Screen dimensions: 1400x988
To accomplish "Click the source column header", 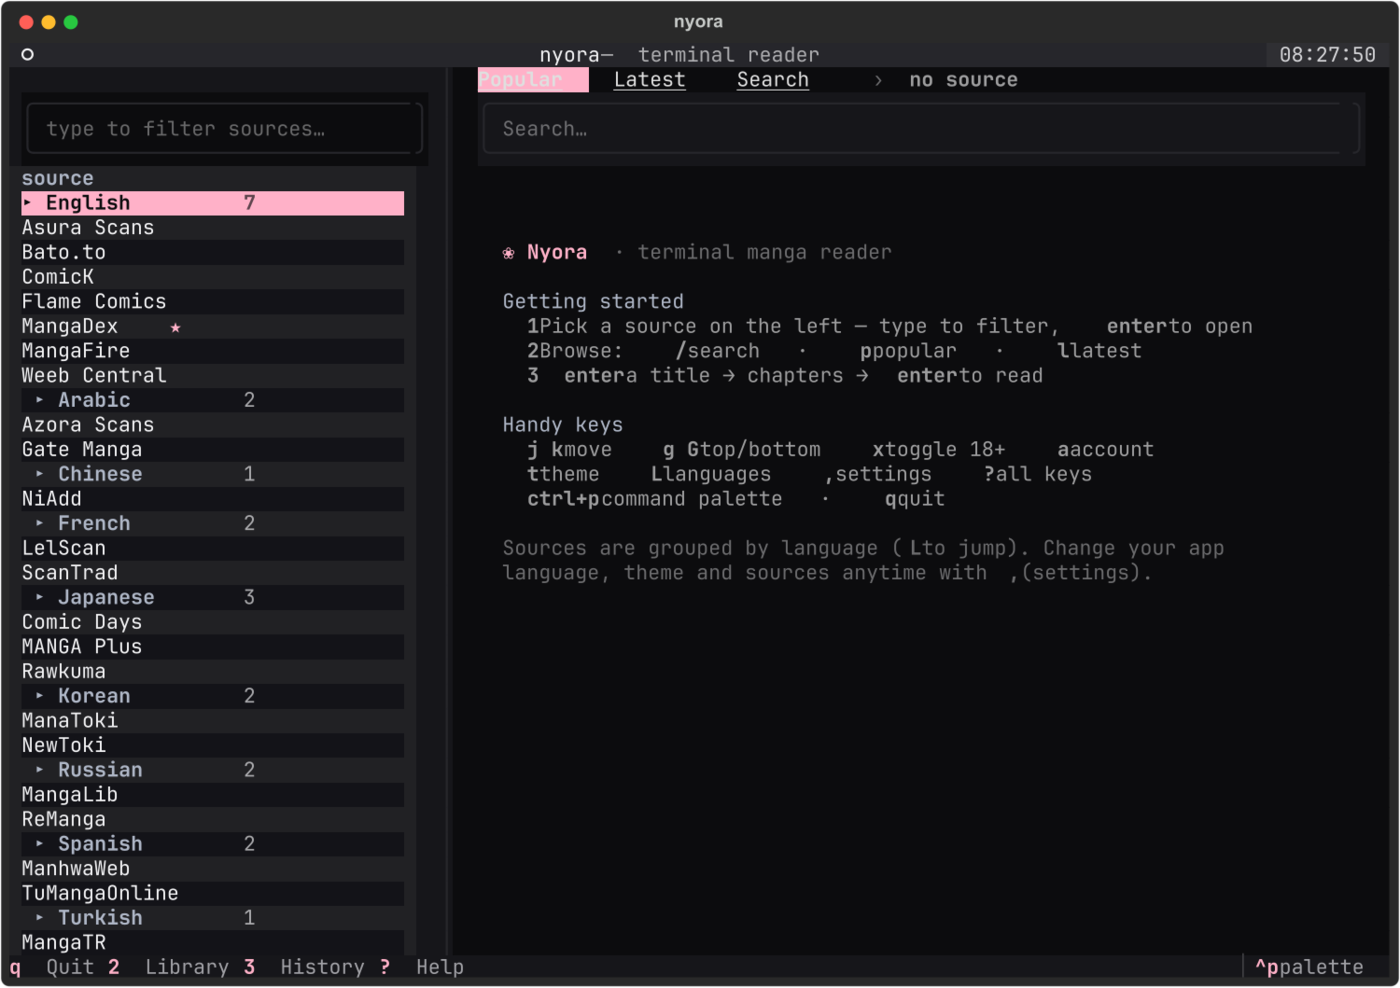I will [x=58, y=178].
